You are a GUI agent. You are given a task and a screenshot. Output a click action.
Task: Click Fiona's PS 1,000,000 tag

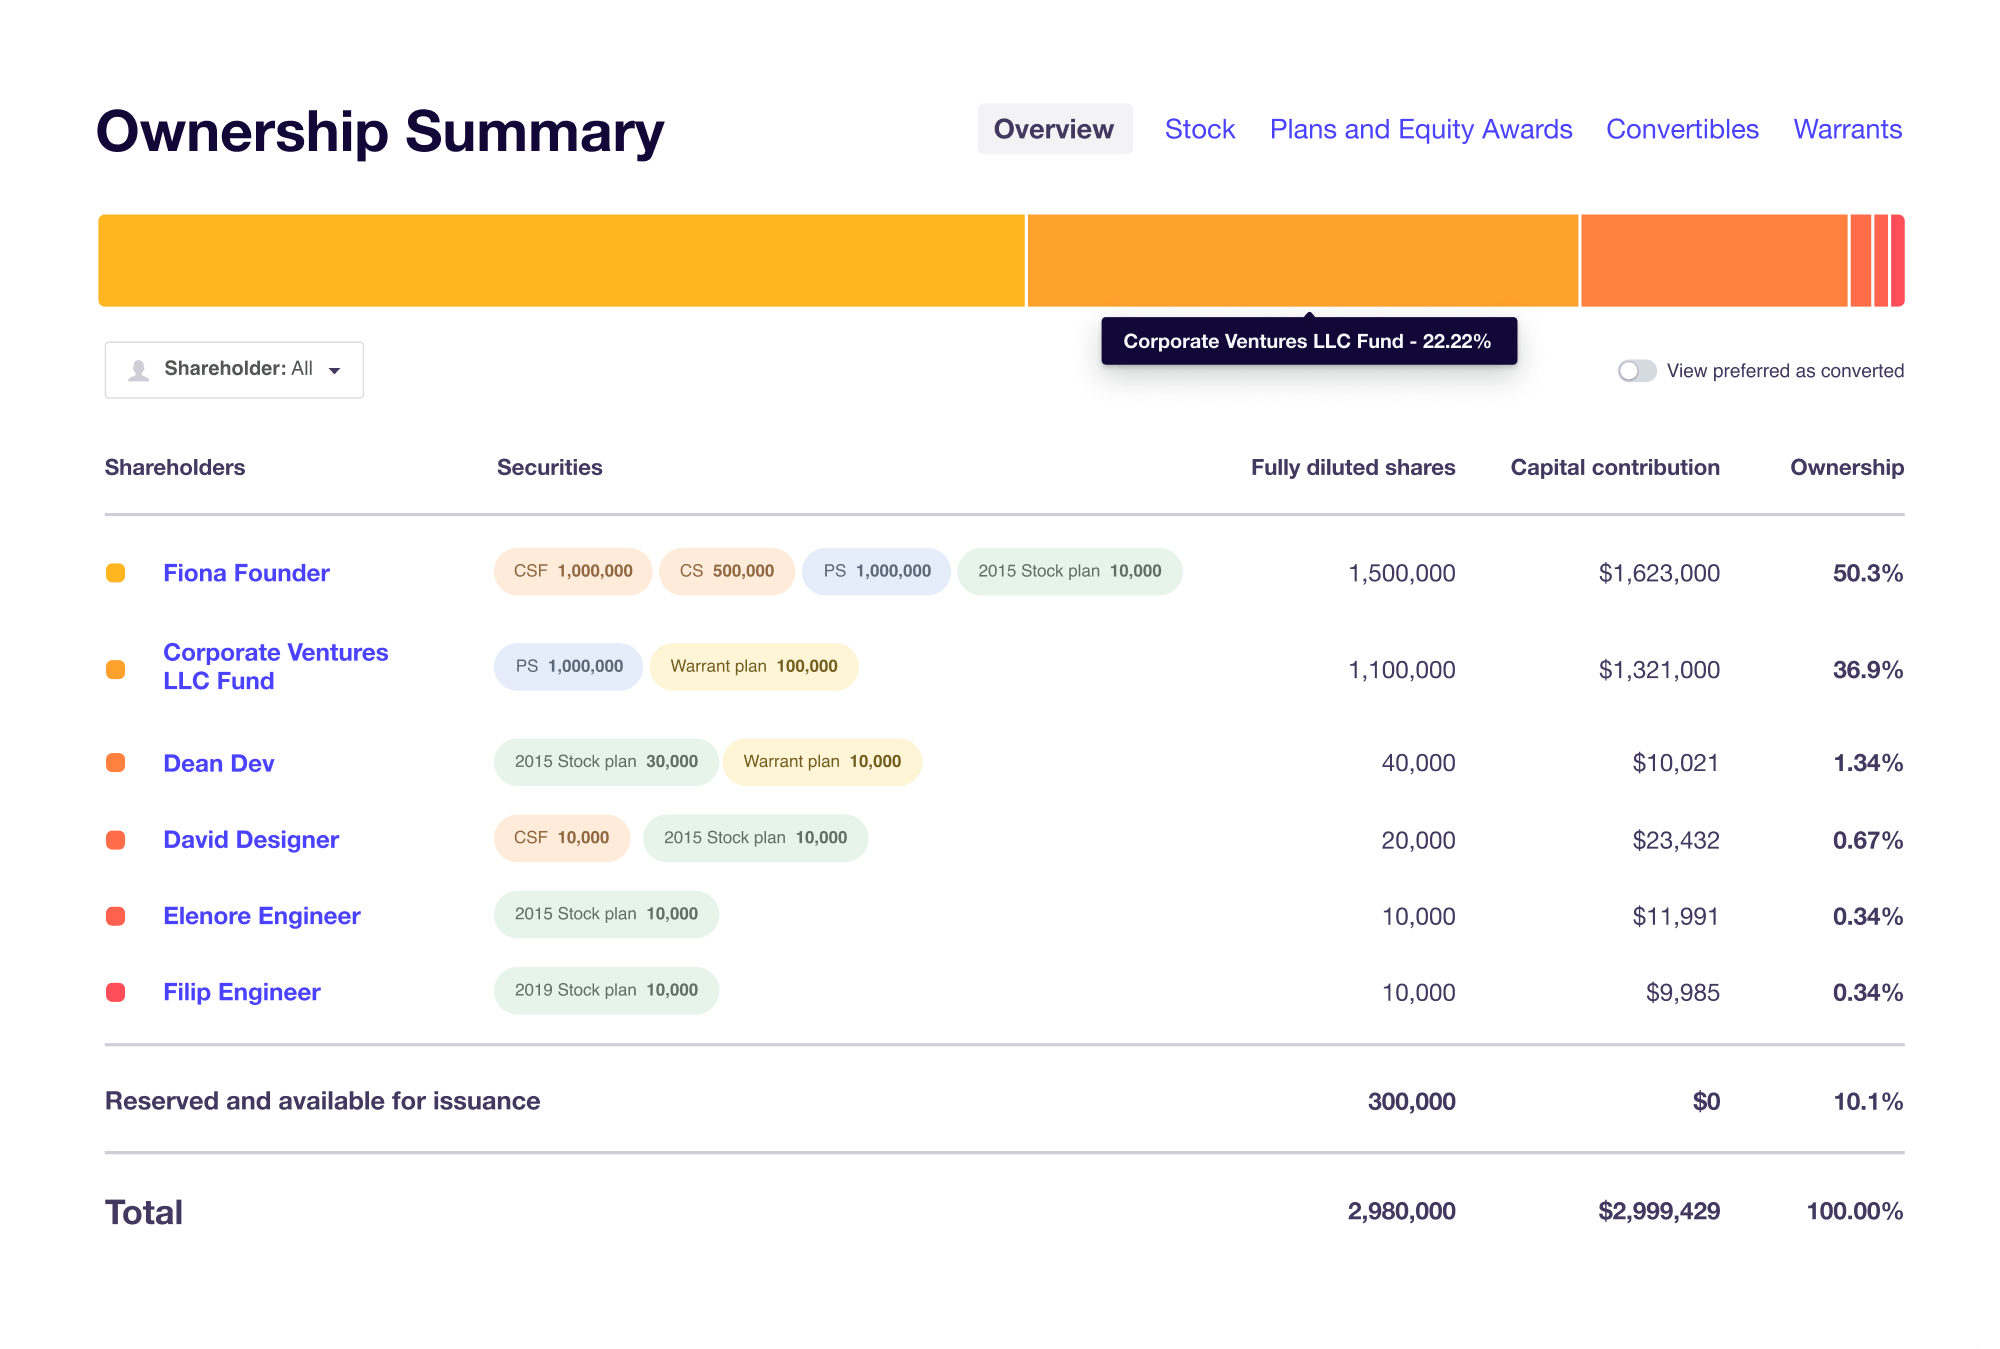tap(876, 571)
